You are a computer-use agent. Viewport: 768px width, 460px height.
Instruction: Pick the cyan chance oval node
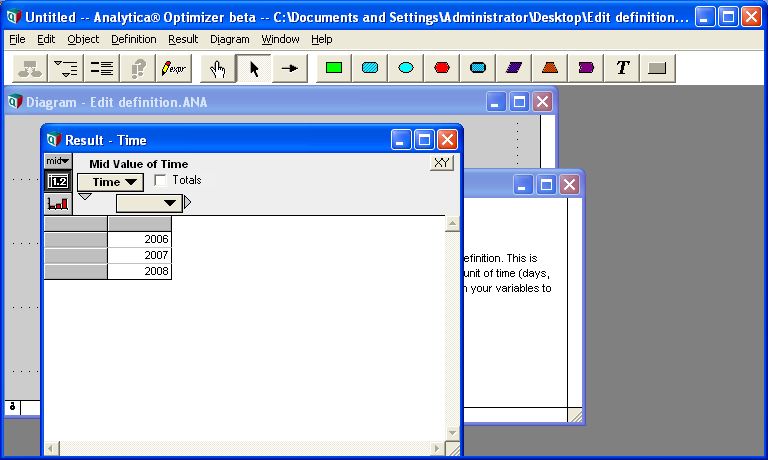click(x=406, y=68)
